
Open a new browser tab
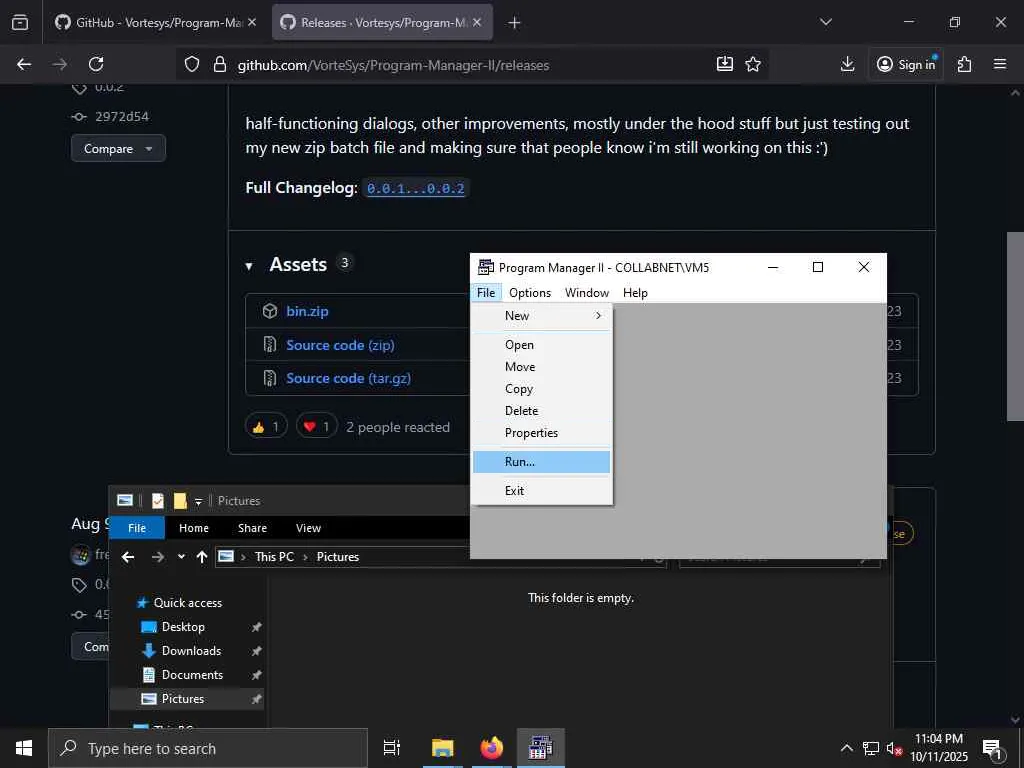point(514,23)
